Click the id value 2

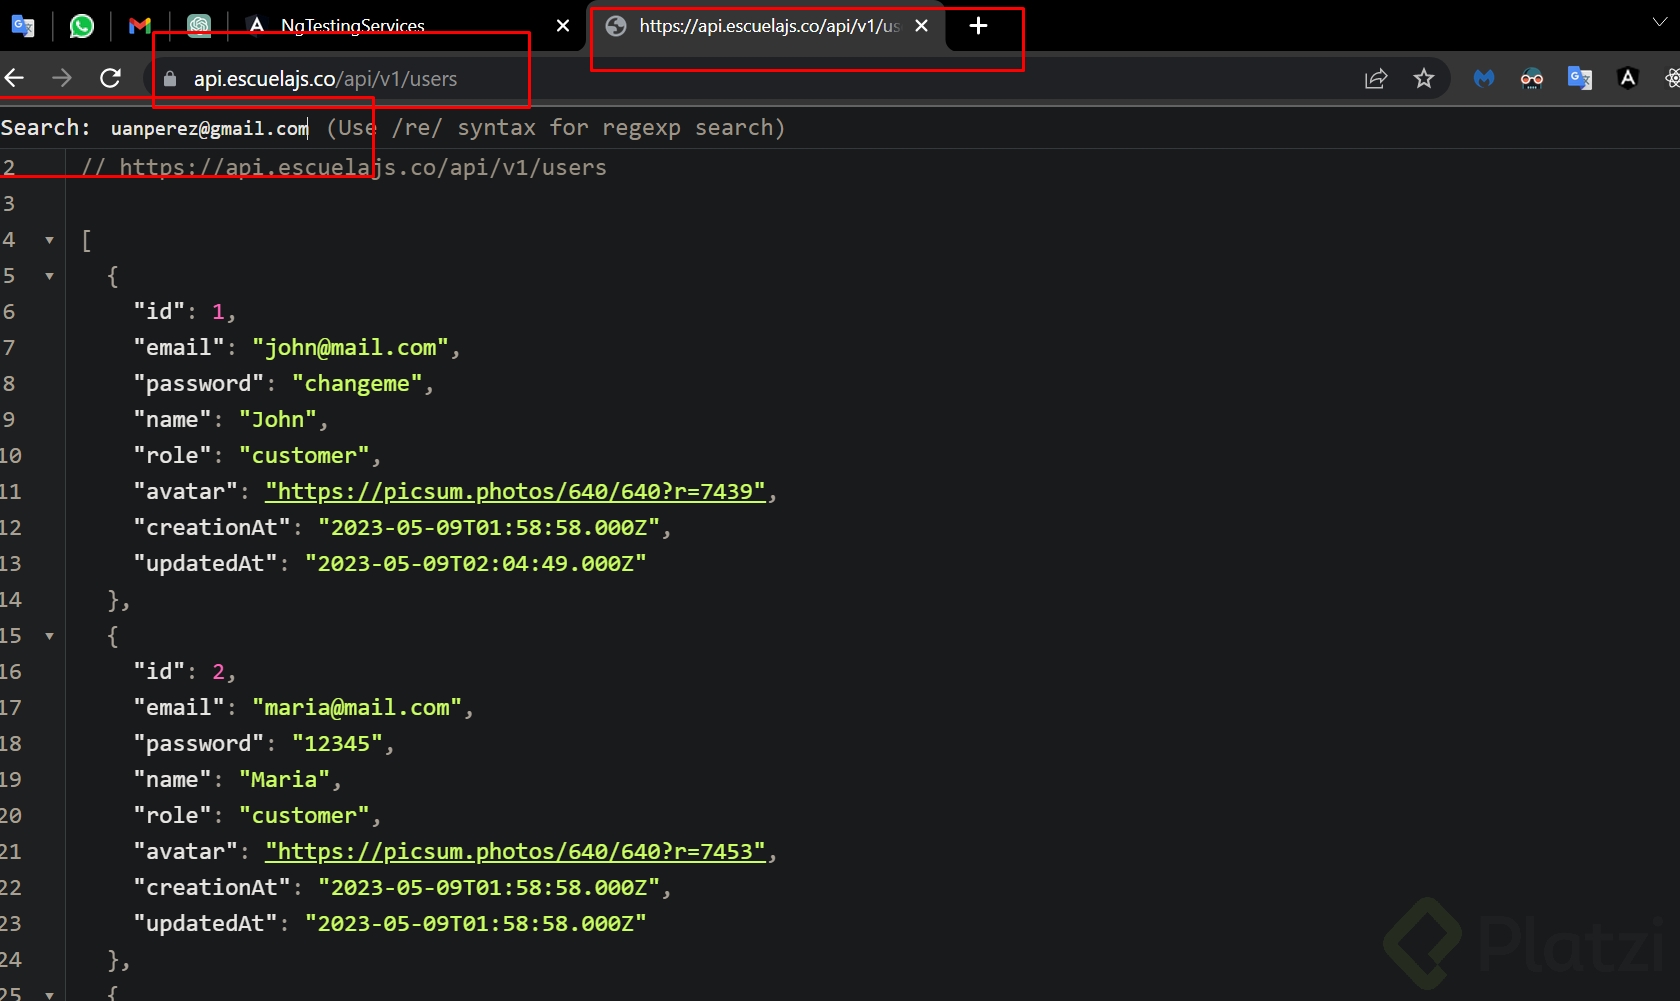pyautogui.click(x=218, y=671)
